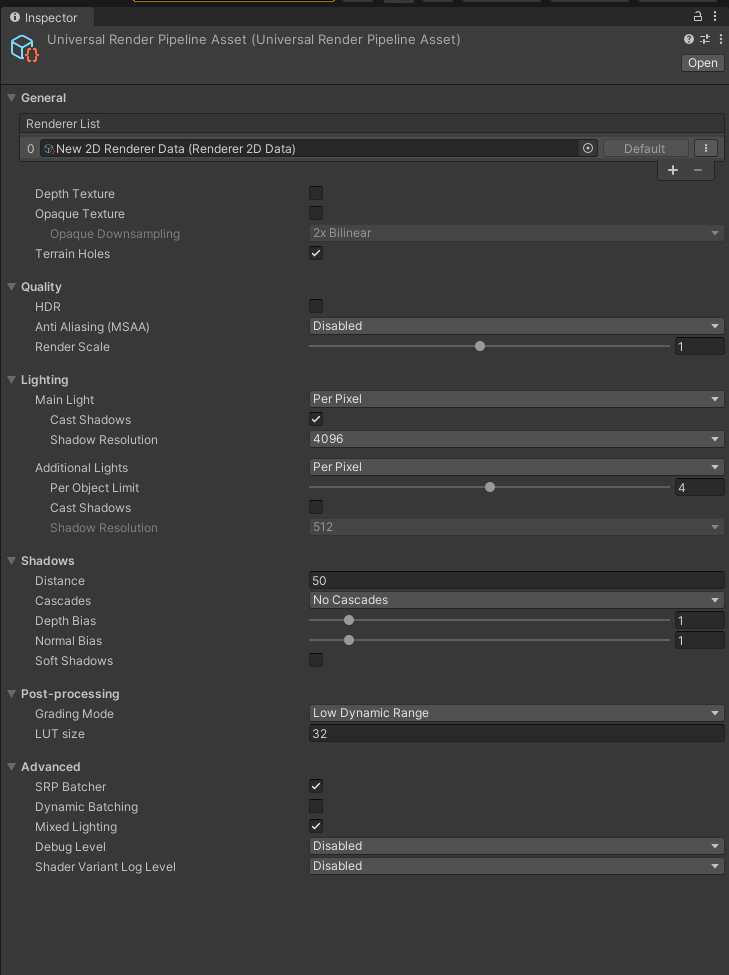The height and width of the screenshot is (975, 729).
Task: Open the Debug Level dropdown
Action: pyautogui.click(x=516, y=846)
